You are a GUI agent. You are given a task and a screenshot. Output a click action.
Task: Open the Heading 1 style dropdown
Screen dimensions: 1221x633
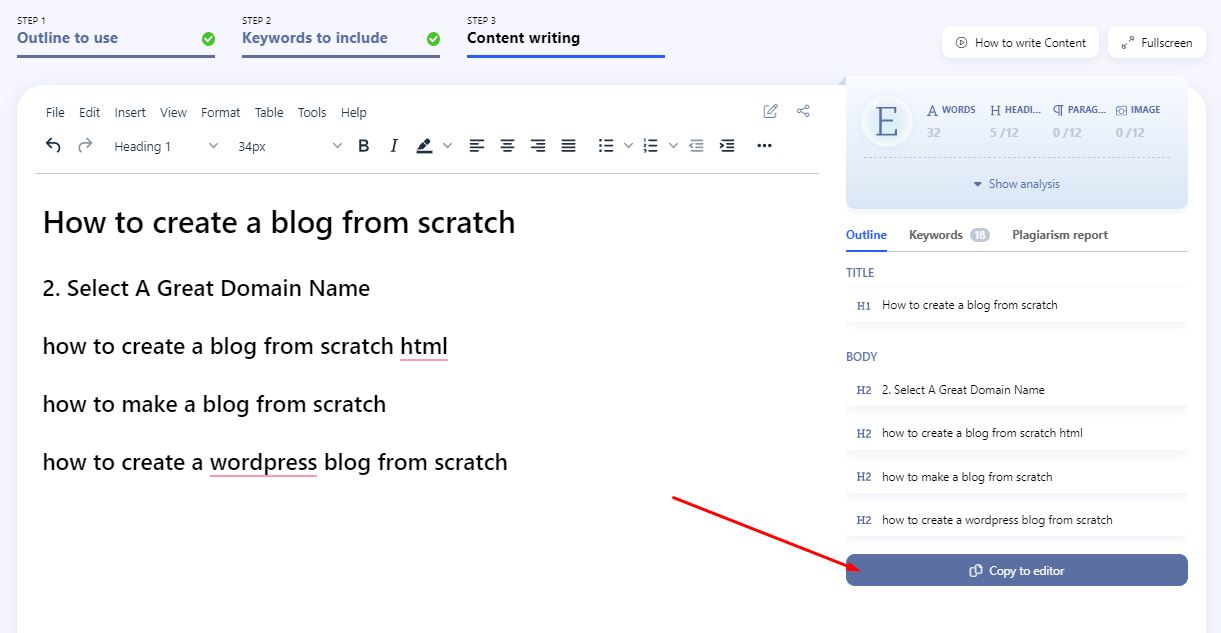coord(166,146)
